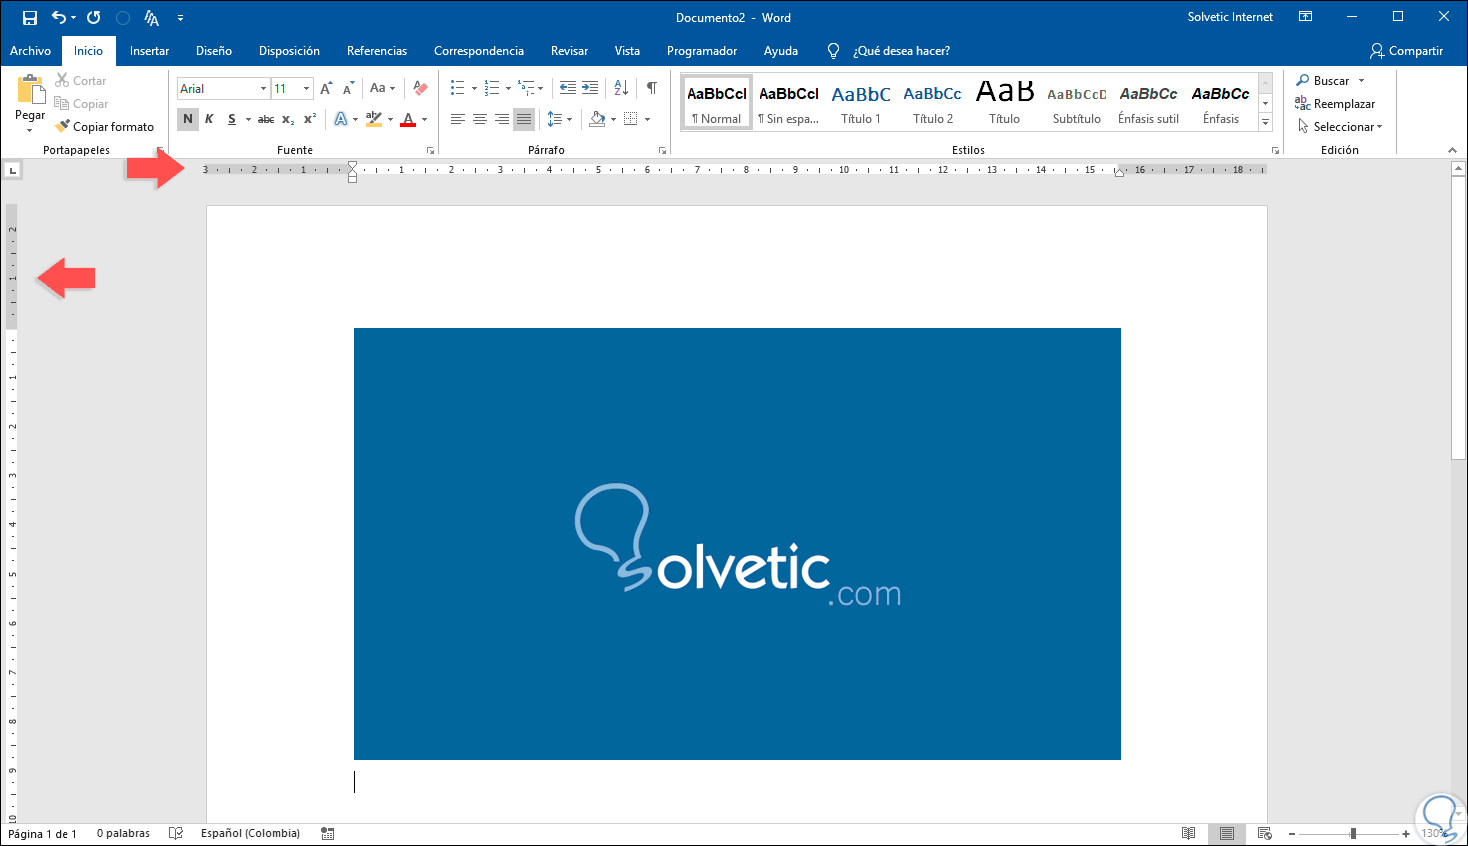1468x846 pixels.
Task: Apply the Título 1 style
Action: pos(861,103)
